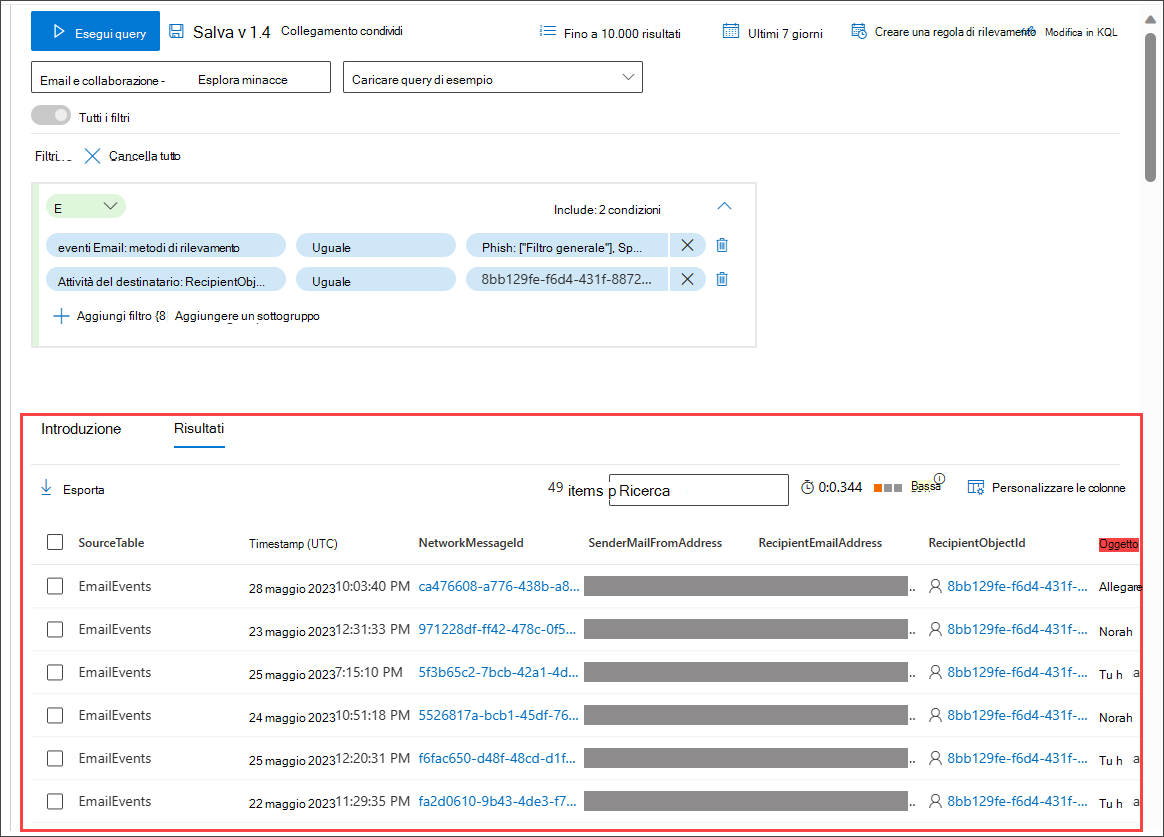Sort by Timestamp (UTC) column header

tap(293, 544)
